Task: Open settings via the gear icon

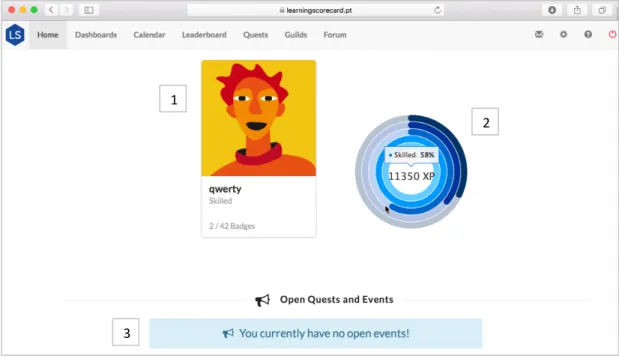Action: tap(563, 34)
